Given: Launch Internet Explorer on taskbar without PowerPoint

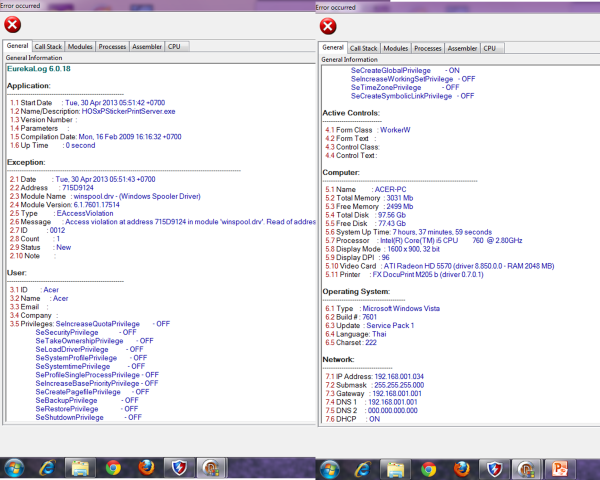Looking at the screenshot, I should tap(47, 468).
